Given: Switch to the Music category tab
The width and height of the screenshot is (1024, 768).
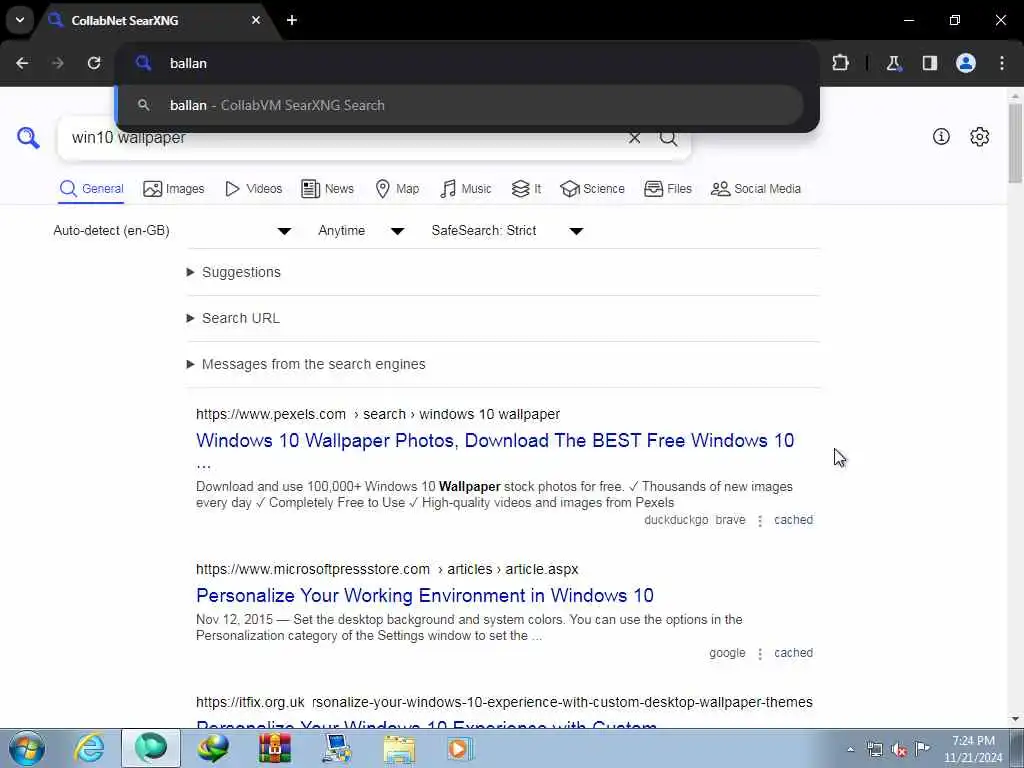Looking at the screenshot, I should point(466,189).
